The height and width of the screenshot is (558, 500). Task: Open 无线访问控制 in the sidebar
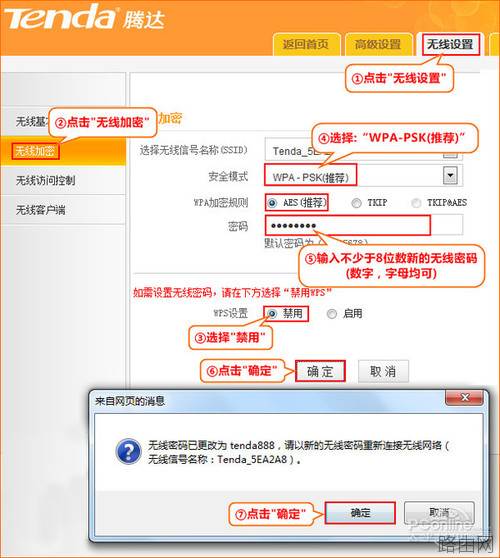[46, 180]
